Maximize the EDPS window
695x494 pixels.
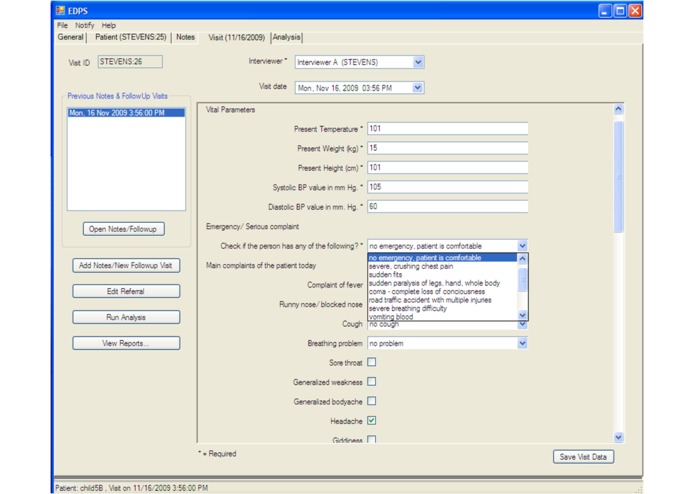tap(620, 11)
